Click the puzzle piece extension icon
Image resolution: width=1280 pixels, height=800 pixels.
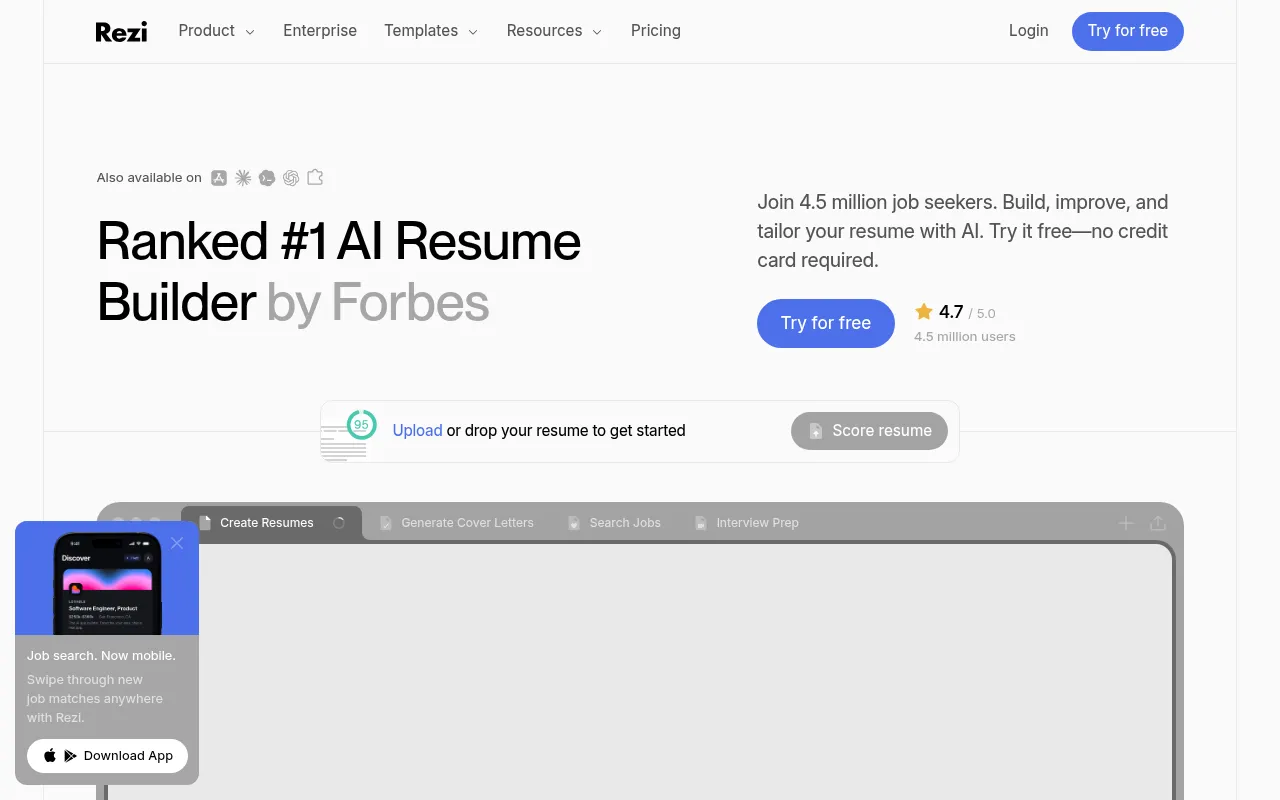coord(315,178)
